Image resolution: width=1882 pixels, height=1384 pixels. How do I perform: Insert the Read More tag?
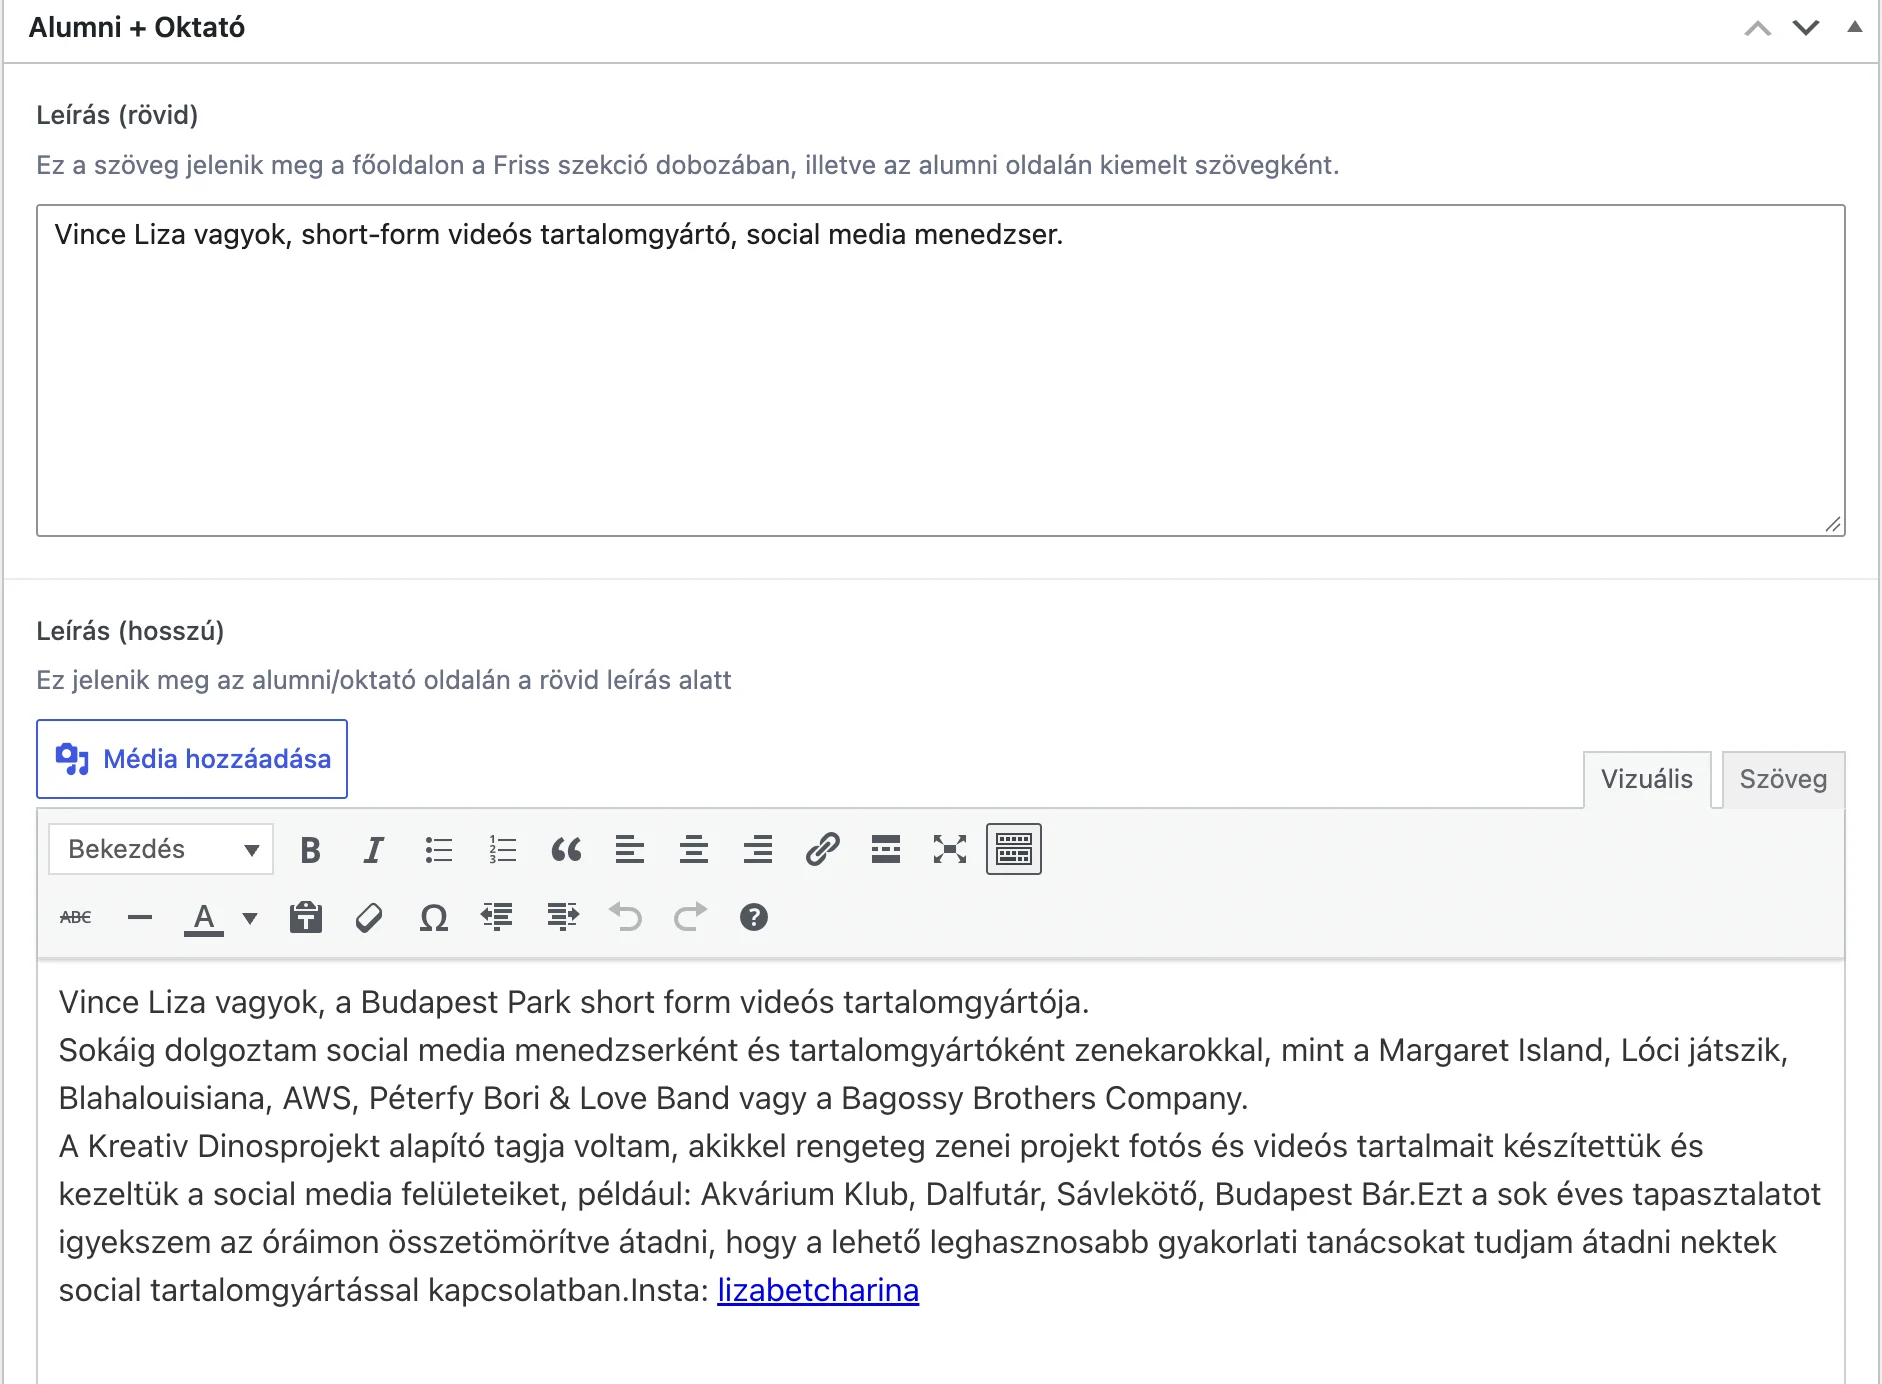coord(886,850)
